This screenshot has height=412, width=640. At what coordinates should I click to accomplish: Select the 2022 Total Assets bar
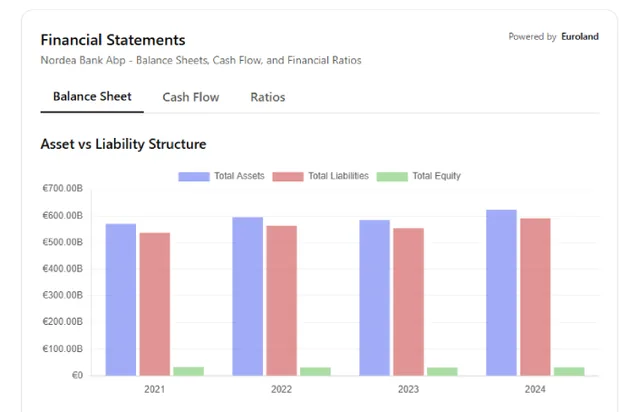[x=248, y=296]
